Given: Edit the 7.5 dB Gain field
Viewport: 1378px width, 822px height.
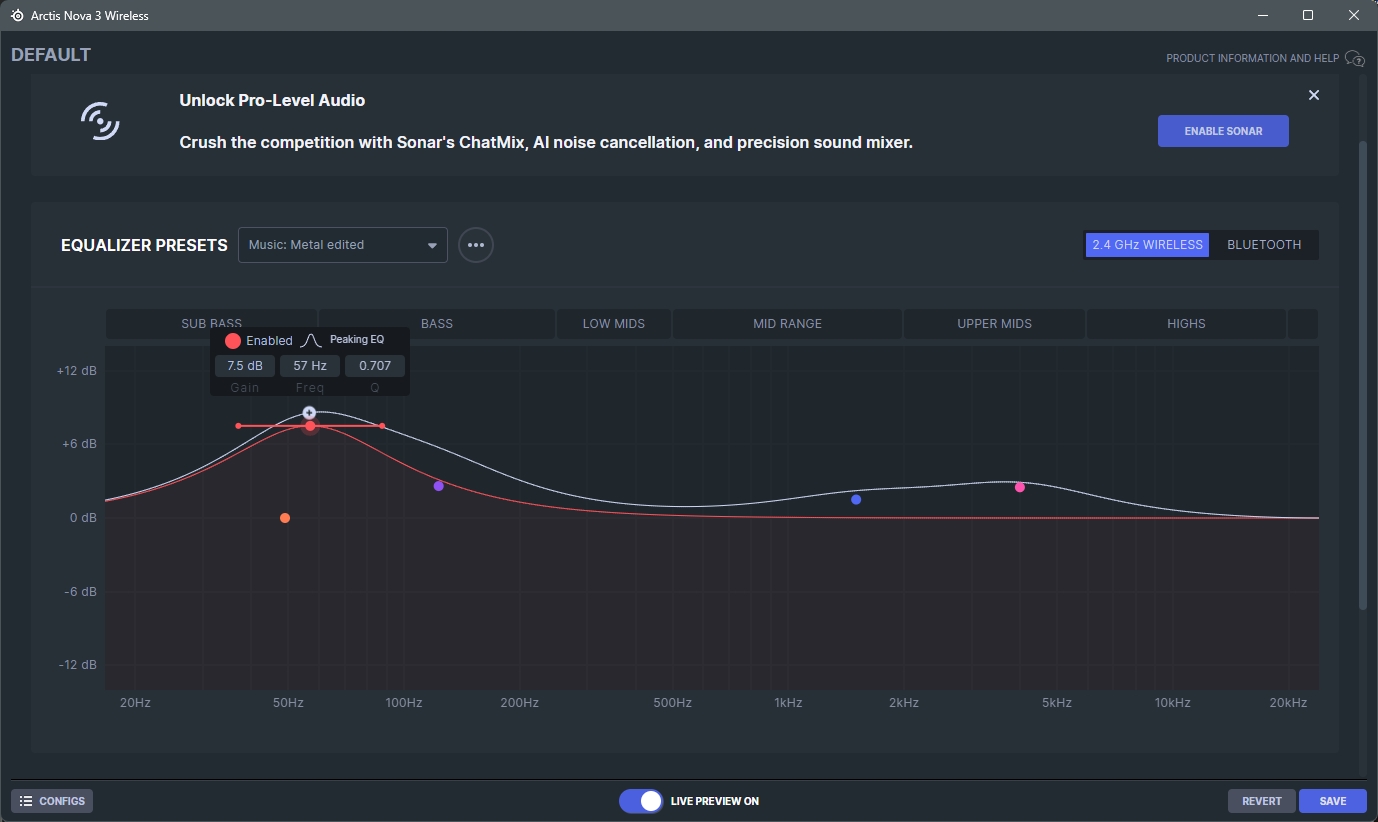Looking at the screenshot, I should [245, 366].
